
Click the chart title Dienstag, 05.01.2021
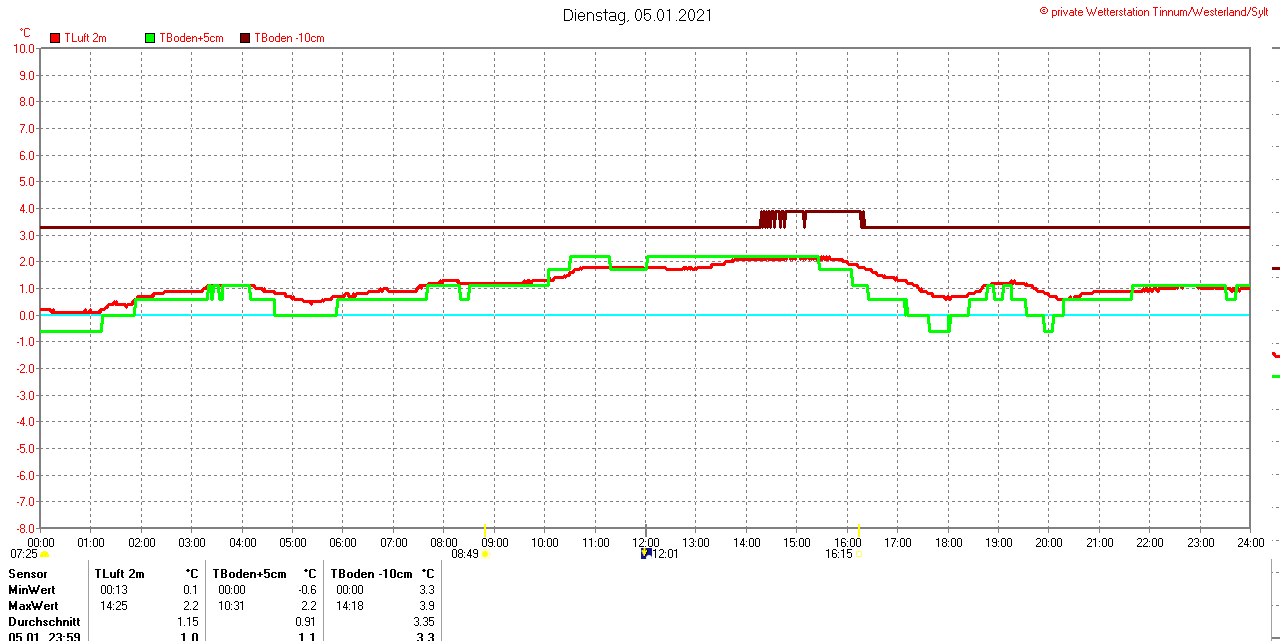(637, 15)
